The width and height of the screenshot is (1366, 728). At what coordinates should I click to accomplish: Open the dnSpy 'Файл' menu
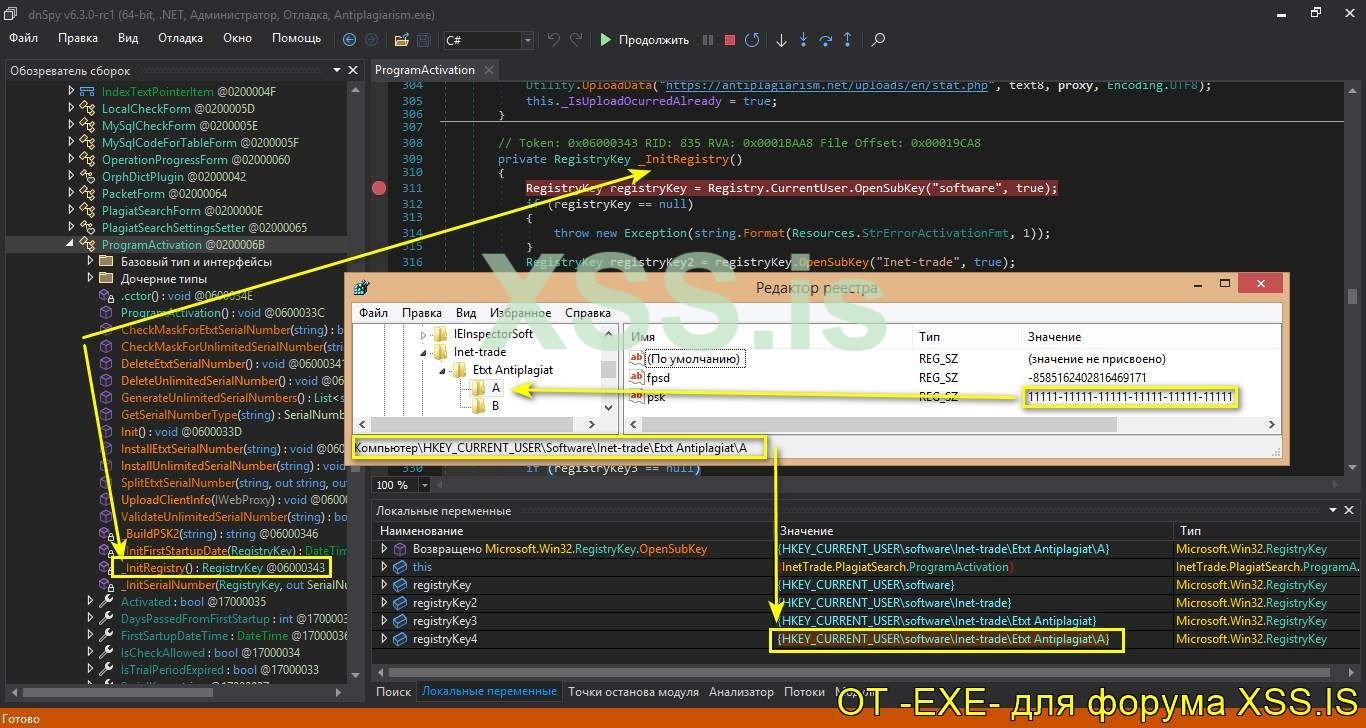tap(23, 38)
